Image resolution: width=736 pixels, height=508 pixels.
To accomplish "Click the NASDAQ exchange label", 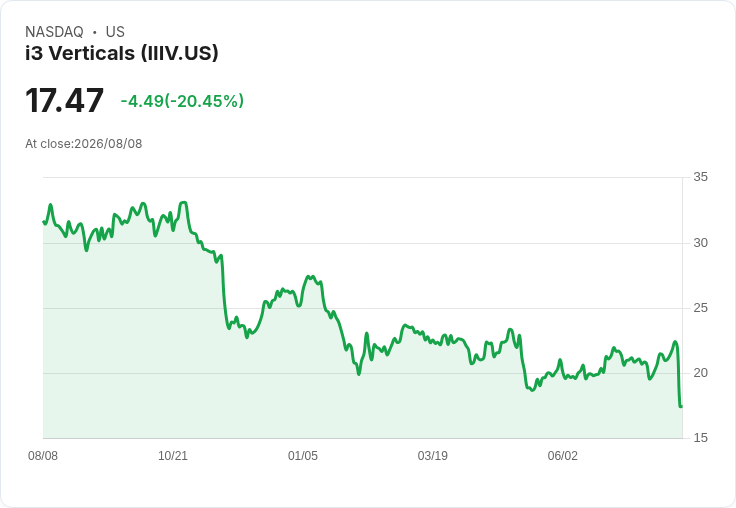I will coord(54,32).
